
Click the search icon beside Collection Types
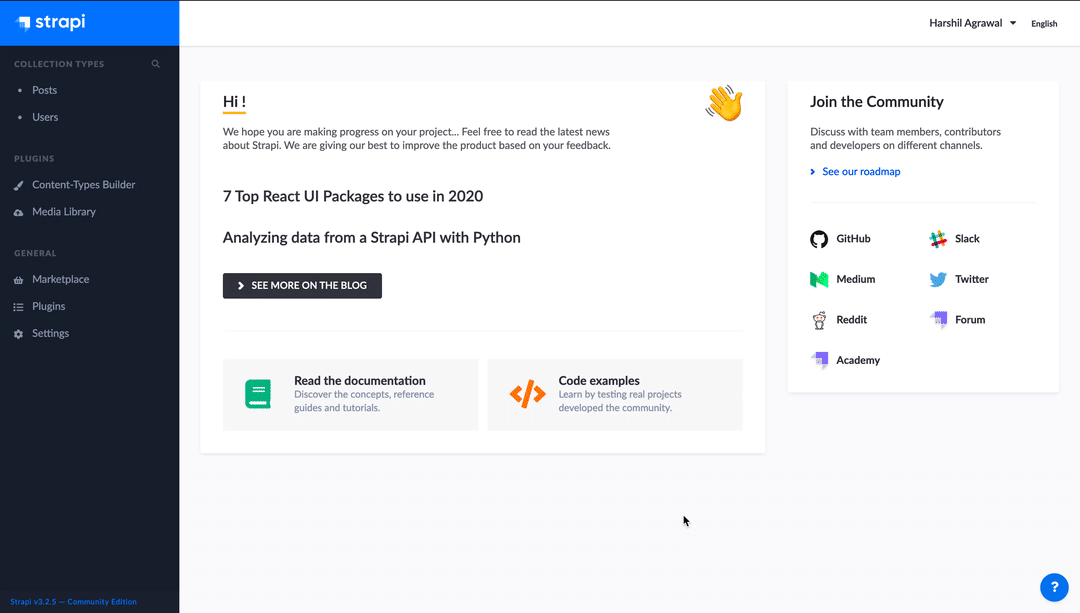[x=155, y=64]
